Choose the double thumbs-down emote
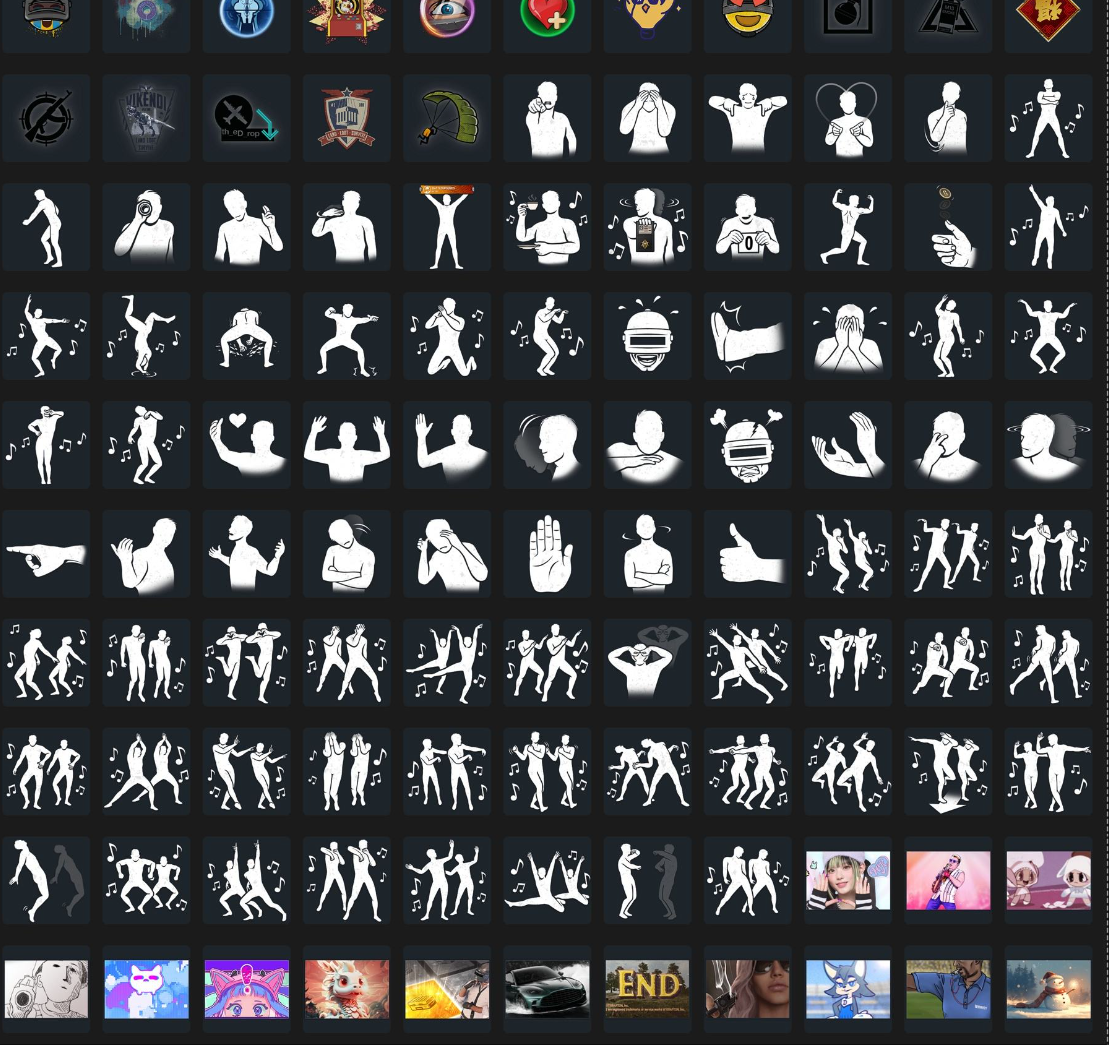 (748, 118)
